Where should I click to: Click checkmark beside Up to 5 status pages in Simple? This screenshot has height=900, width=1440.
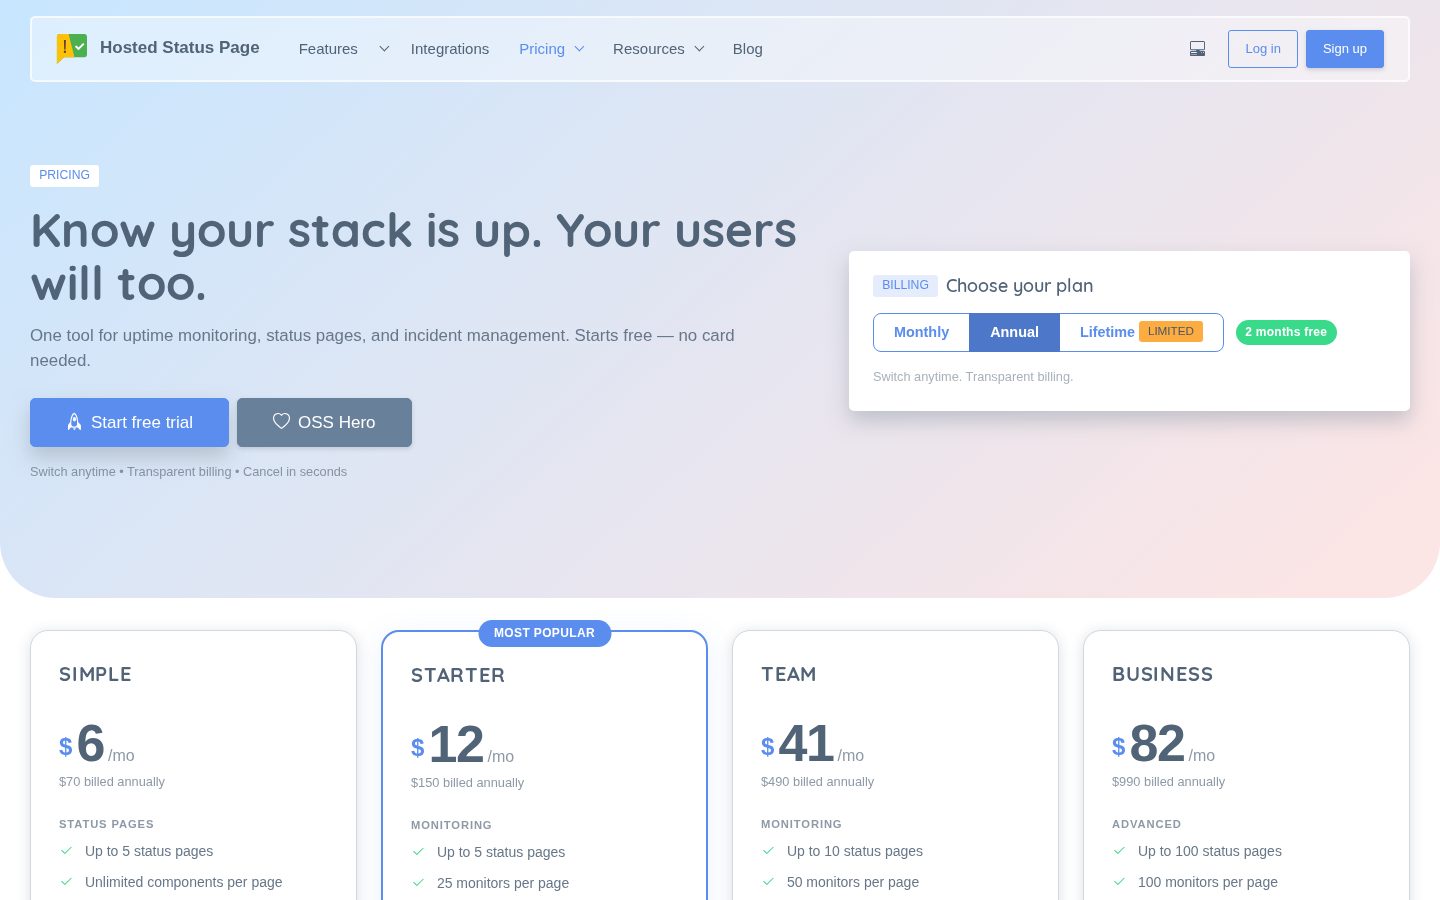click(x=66, y=851)
